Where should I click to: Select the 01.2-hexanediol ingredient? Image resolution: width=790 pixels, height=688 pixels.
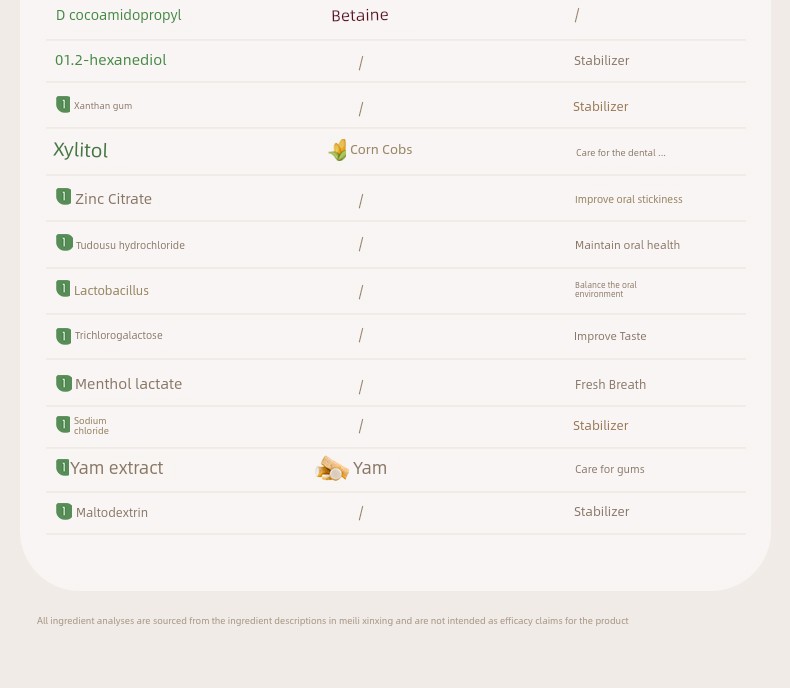(111, 60)
